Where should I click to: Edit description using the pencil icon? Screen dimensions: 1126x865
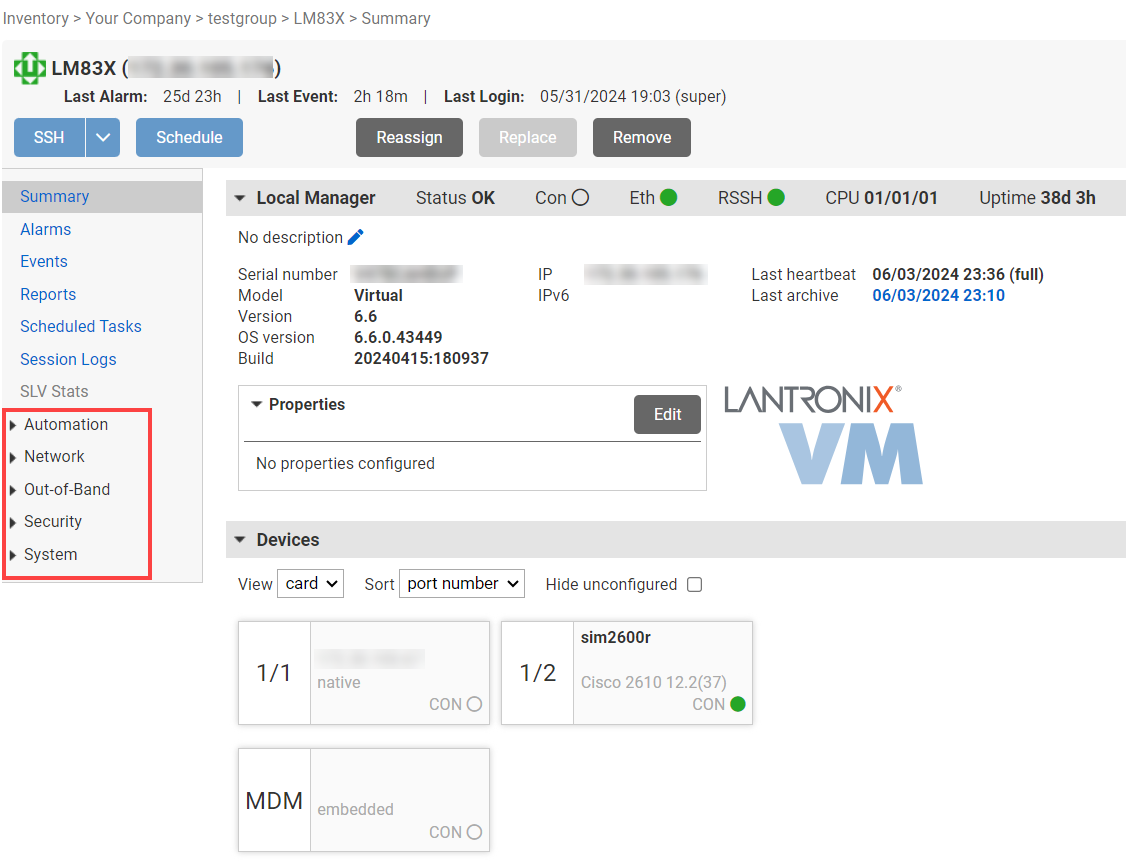click(x=355, y=237)
